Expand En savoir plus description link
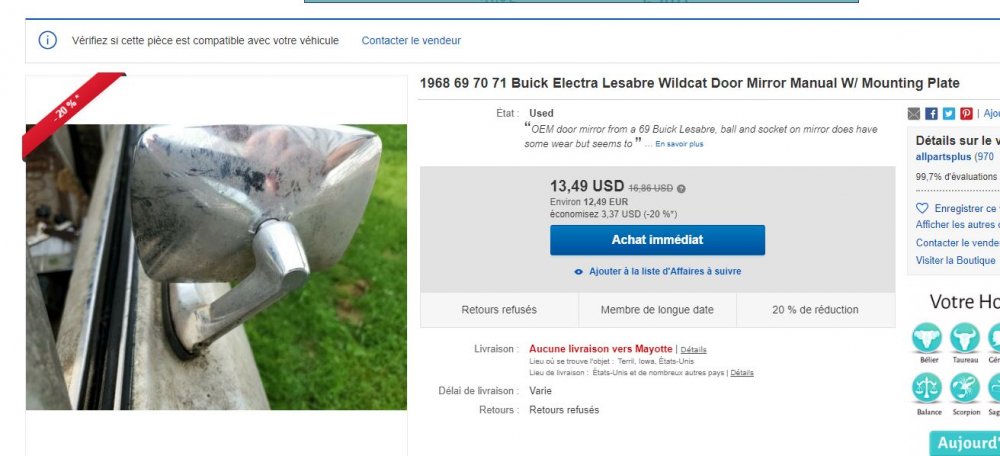 click(679, 144)
